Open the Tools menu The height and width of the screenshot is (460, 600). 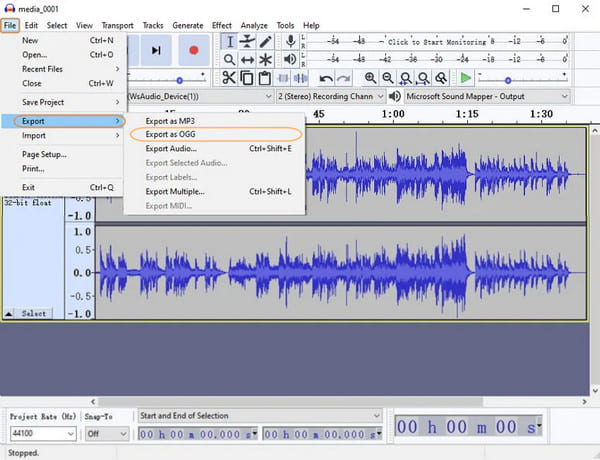pos(285,26)
